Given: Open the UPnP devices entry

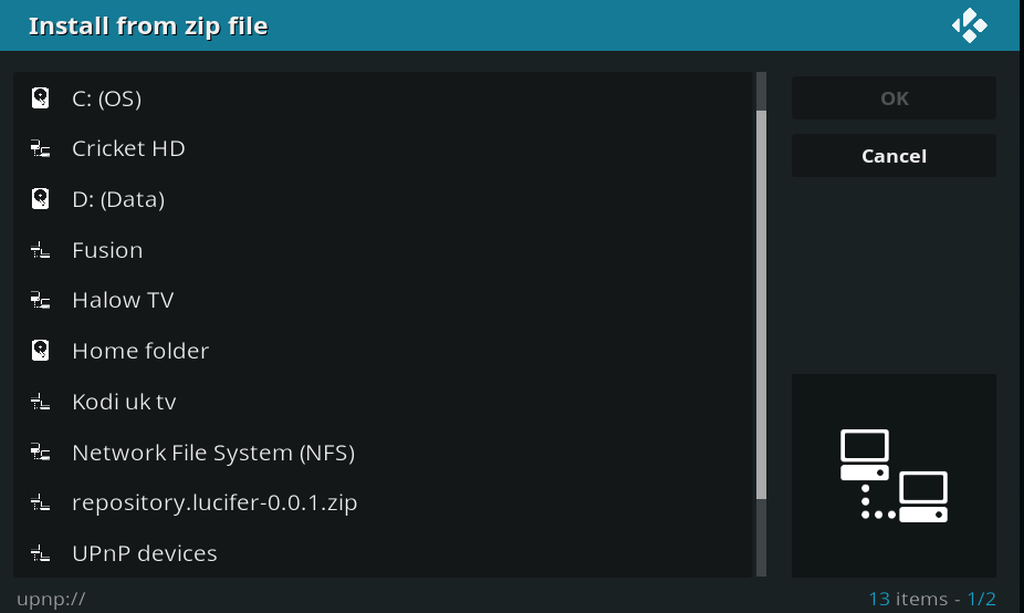Looking at the screenshot, I should tap(144, 553).
